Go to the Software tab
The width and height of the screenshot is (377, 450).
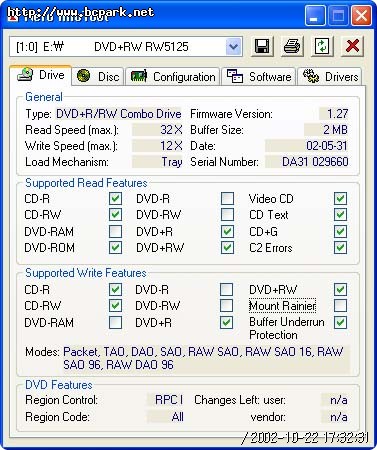(x=259, y=76)
